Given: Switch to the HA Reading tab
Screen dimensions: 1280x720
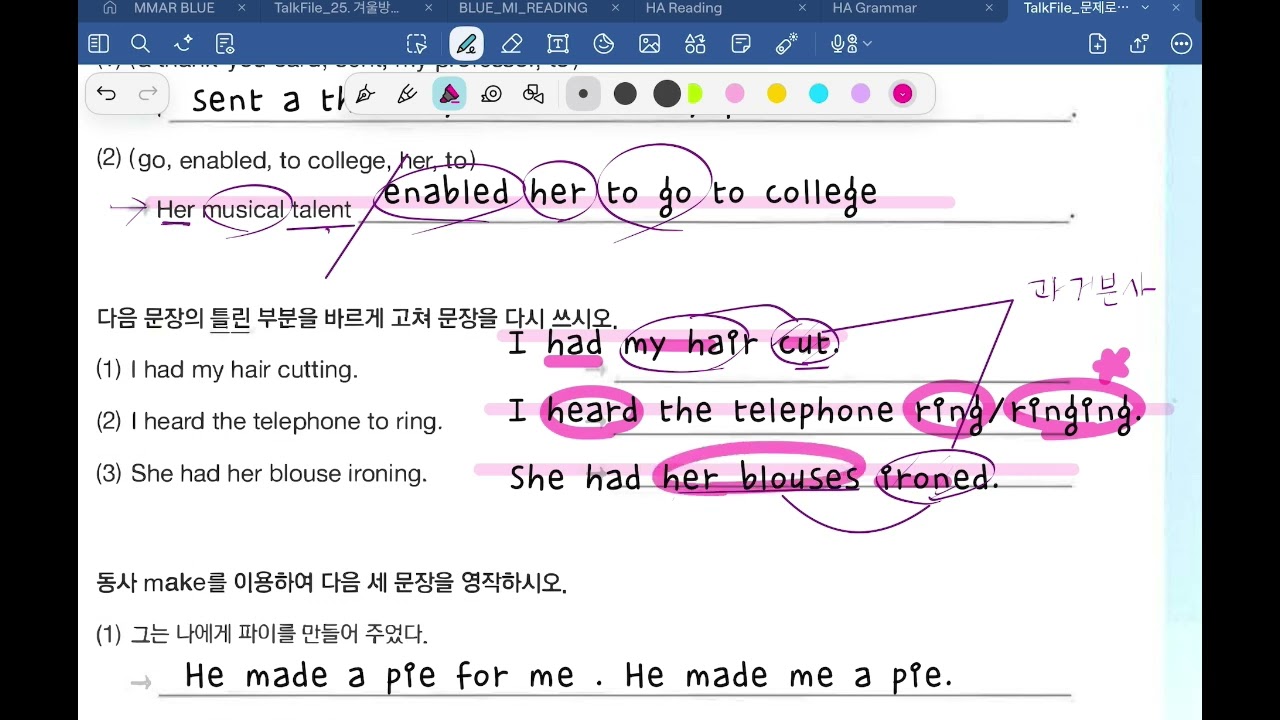Looking at the screenshot, I should point(684,8).
